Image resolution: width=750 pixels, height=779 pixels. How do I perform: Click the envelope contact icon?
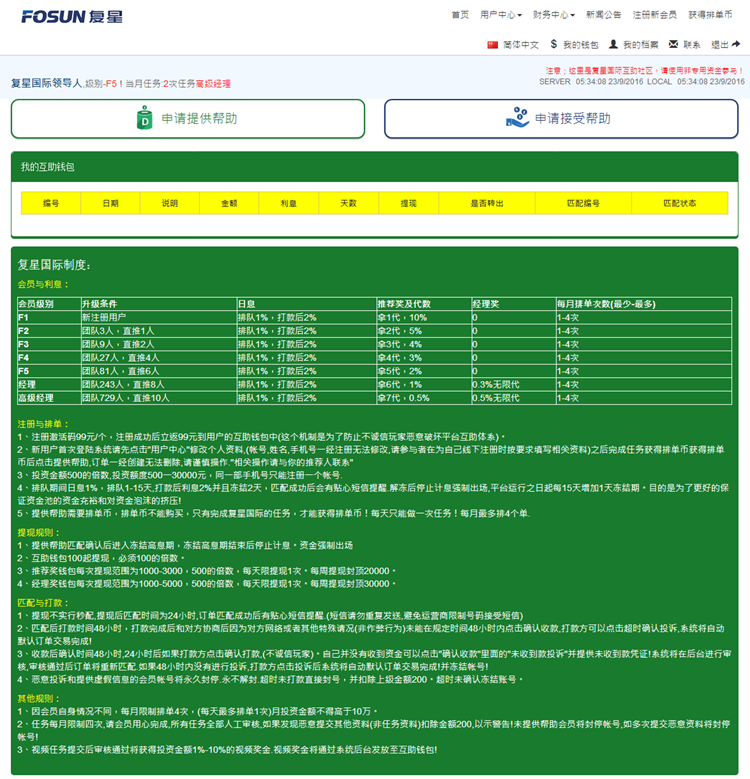(x=673, y=44)
